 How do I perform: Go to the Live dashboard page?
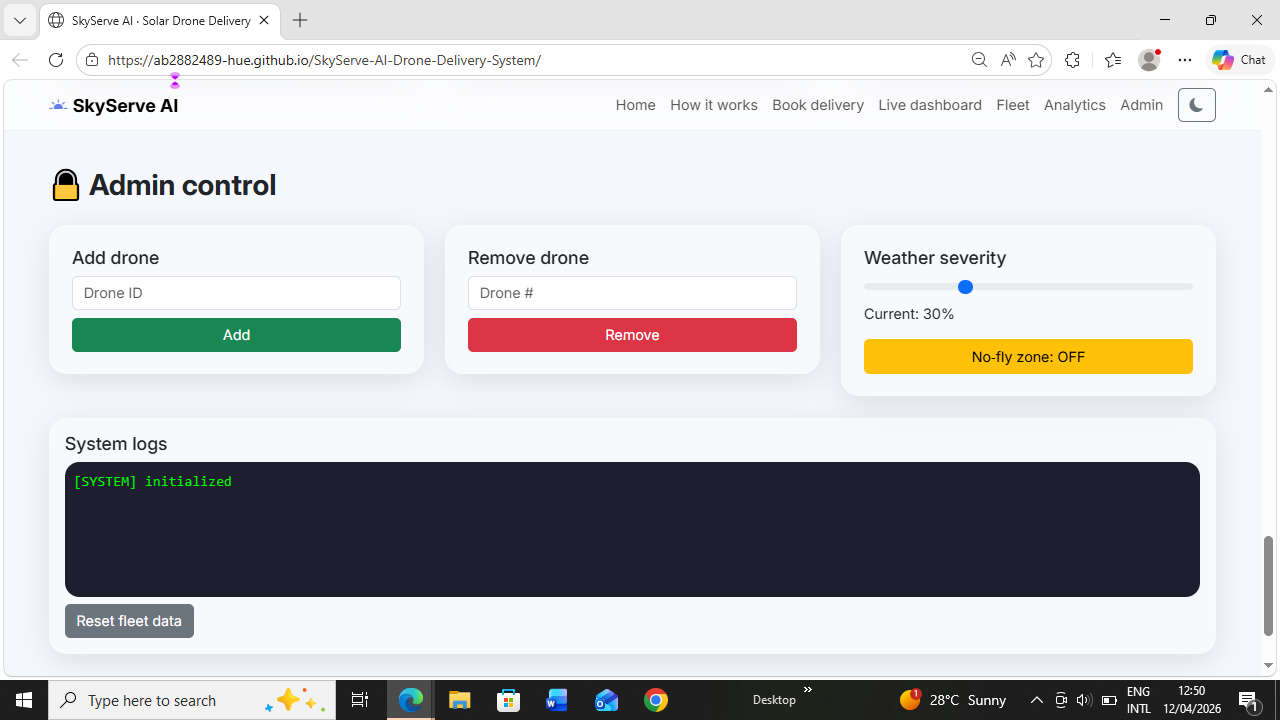(930, 105)
